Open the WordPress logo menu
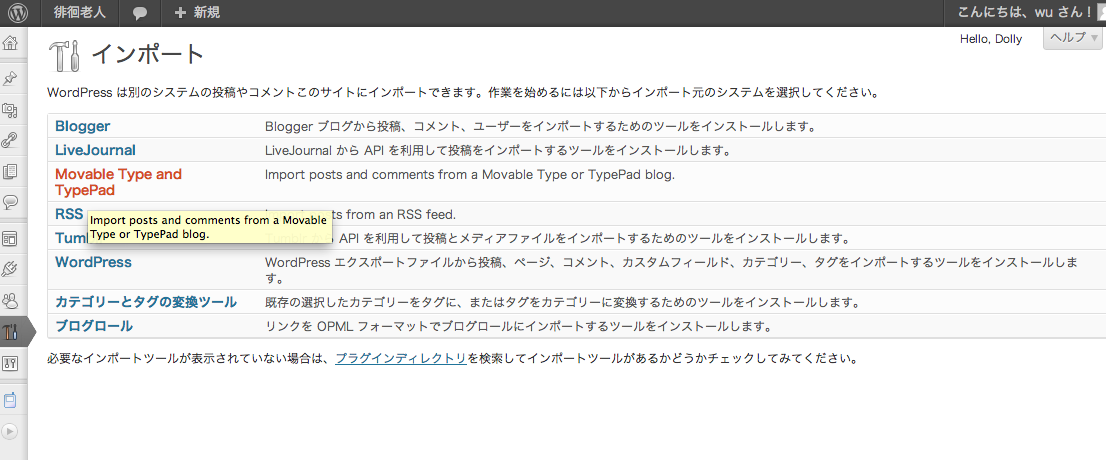 [17, 13]
